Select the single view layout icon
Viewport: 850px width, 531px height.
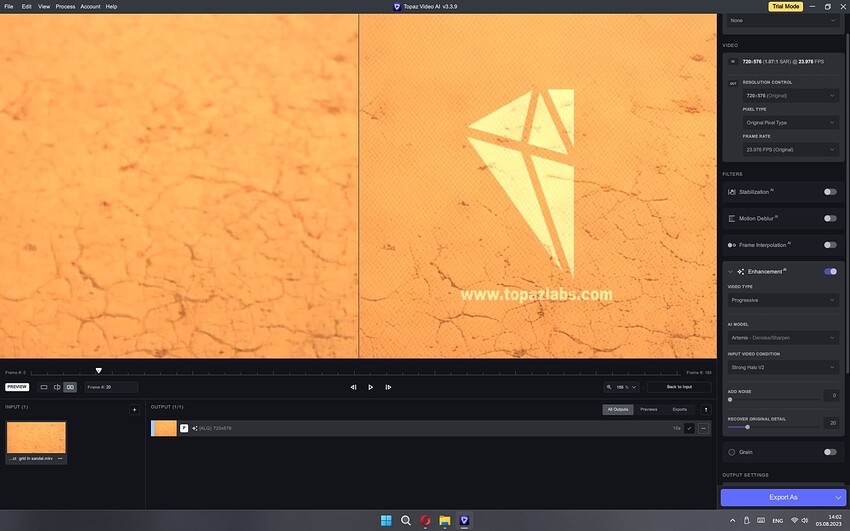(x=44, y=387)
